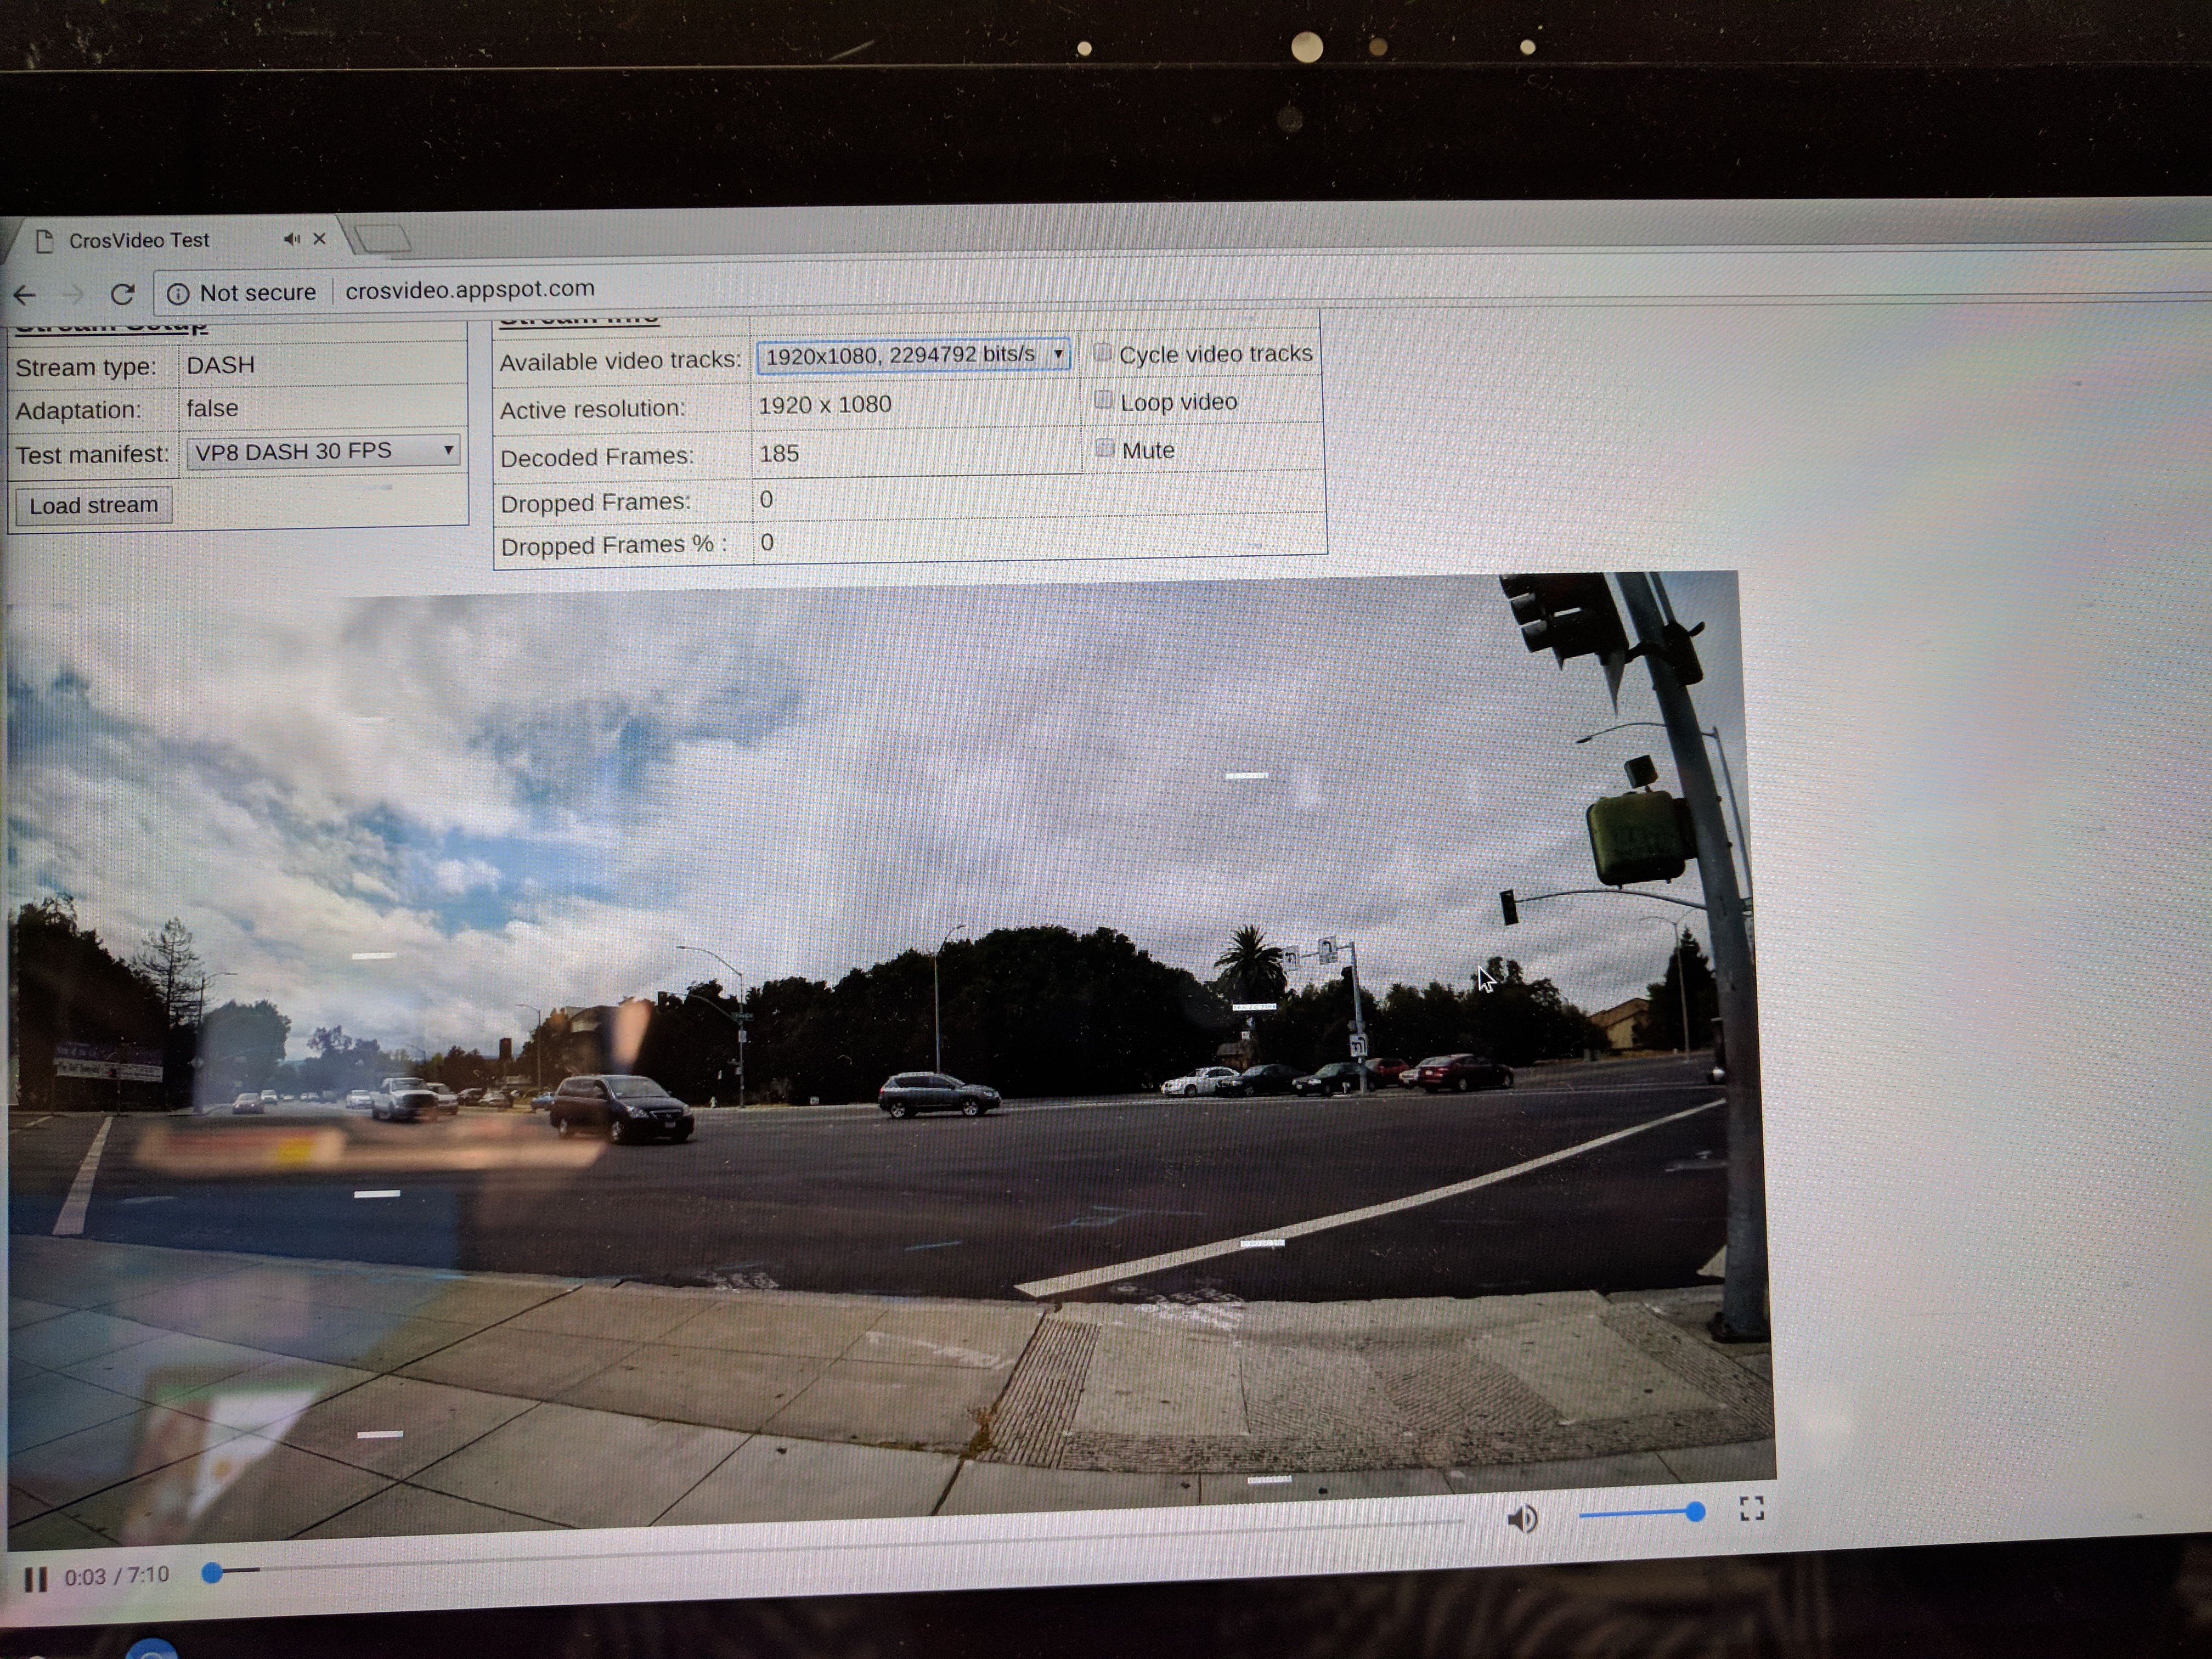
Task: Reload the CrosVideo page
Action: click(122, 294)
